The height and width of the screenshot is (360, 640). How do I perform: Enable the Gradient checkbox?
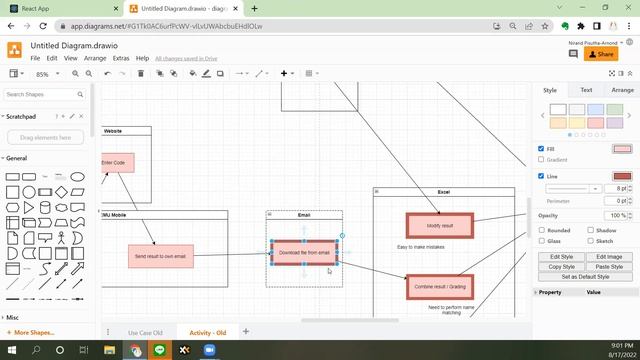[x=541, y=159]
